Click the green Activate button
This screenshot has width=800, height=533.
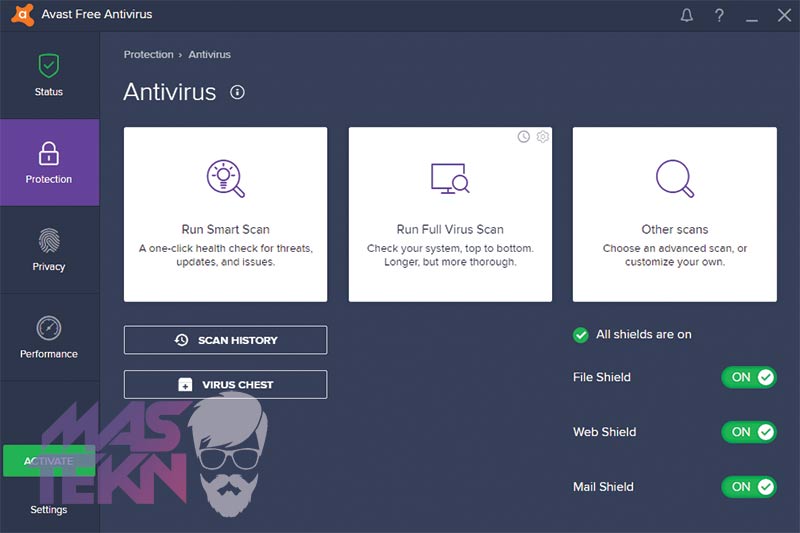pyautogui.click(x=49, y=461)
